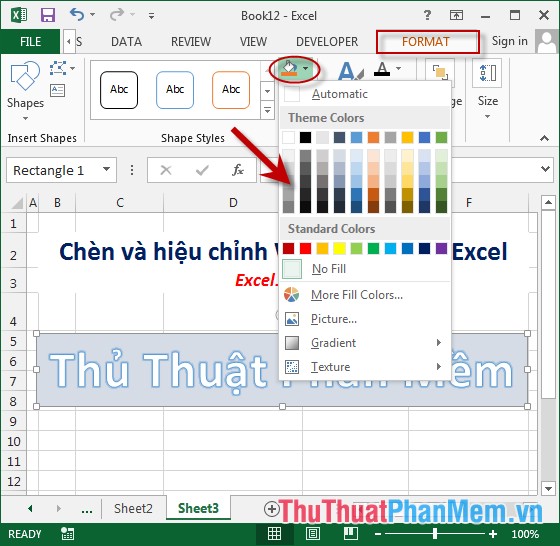Click the Text Fill A icon
Viewport: 560px width, 546px height.
(382, 69)
